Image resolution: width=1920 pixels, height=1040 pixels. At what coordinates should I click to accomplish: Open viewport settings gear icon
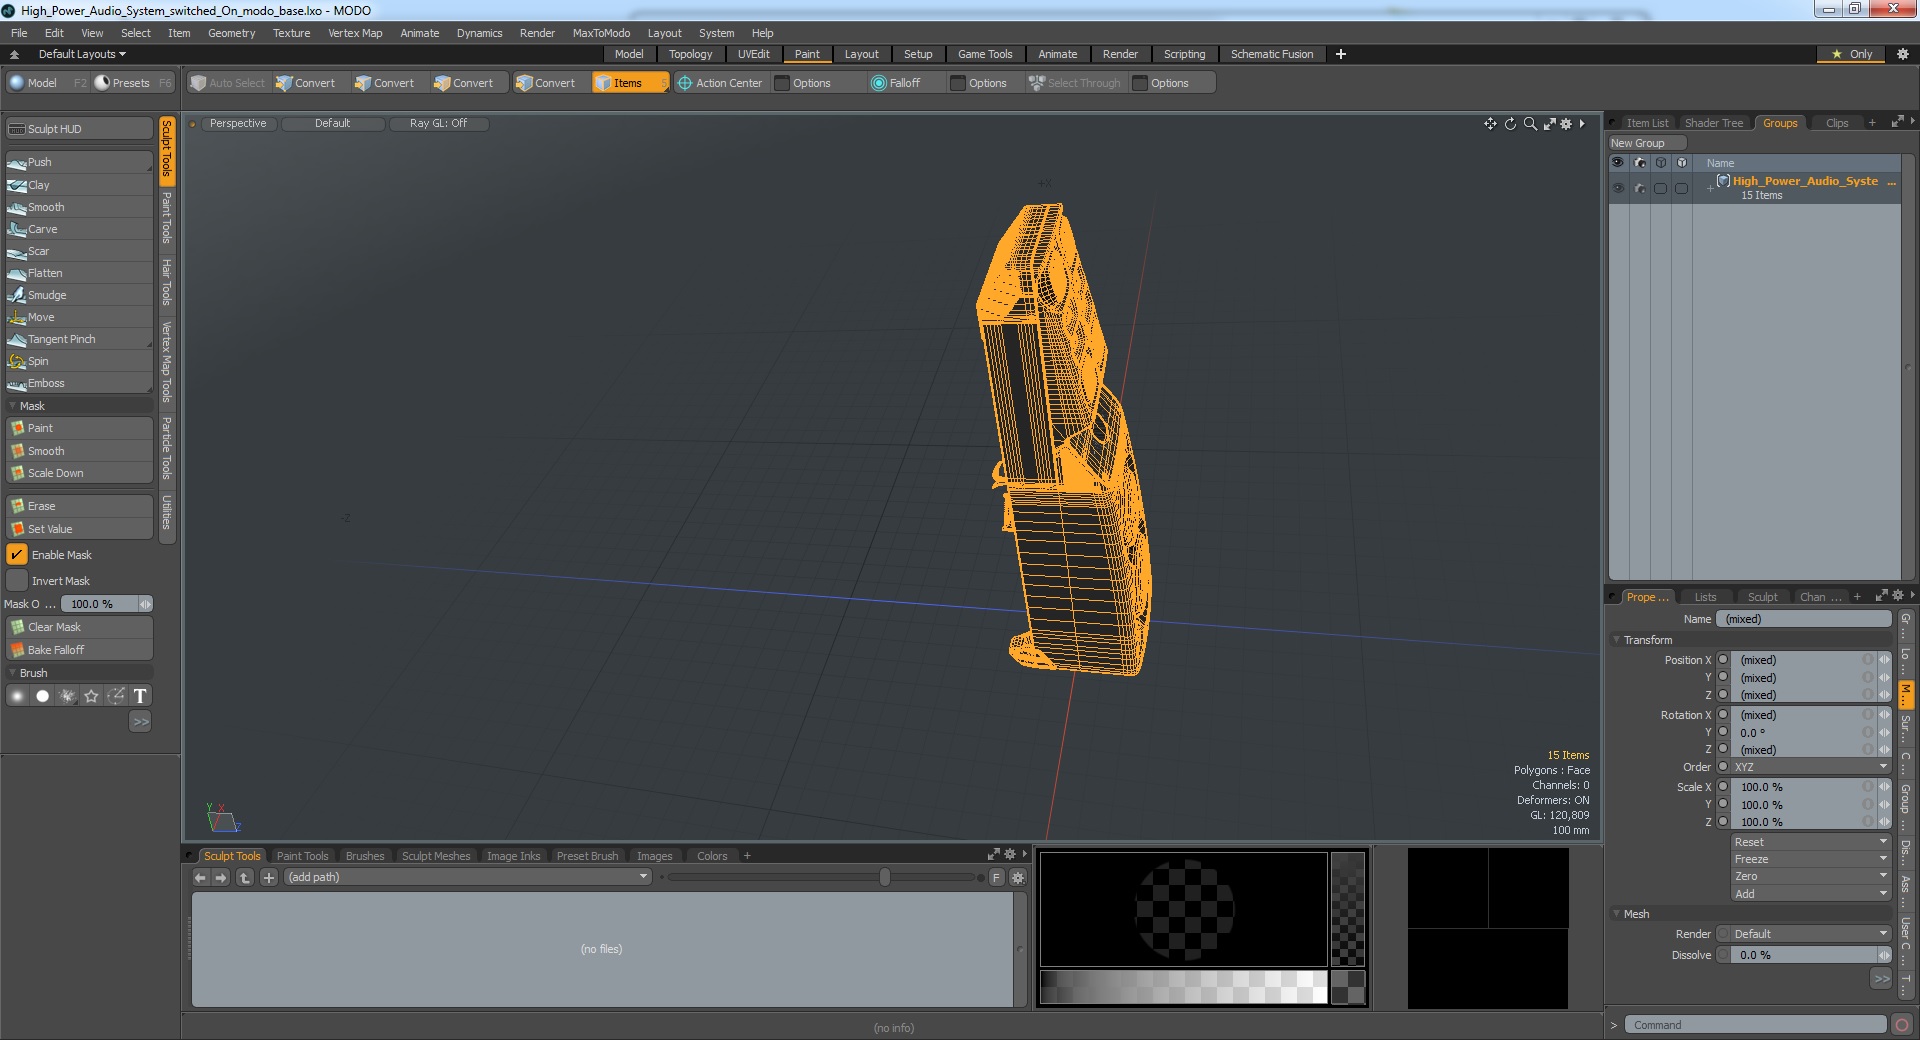point(1566,124)
